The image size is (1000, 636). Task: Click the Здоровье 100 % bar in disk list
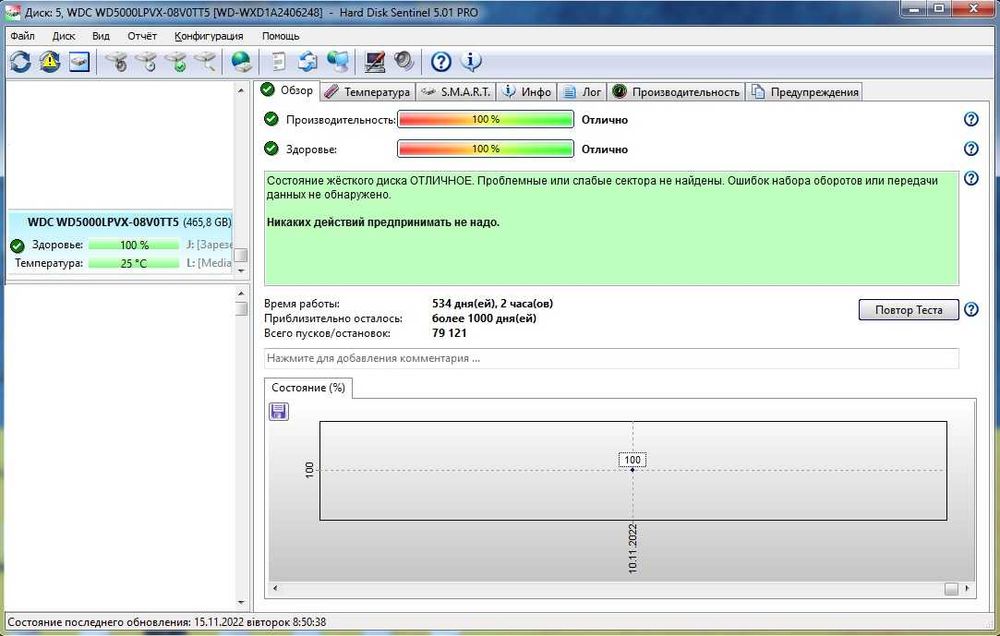point(134,245)
